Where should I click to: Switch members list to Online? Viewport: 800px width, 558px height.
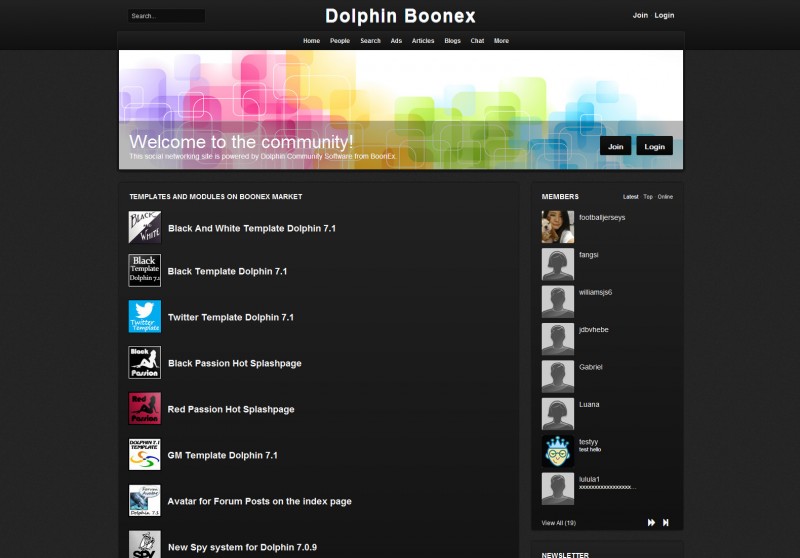[x=665, y=197]
